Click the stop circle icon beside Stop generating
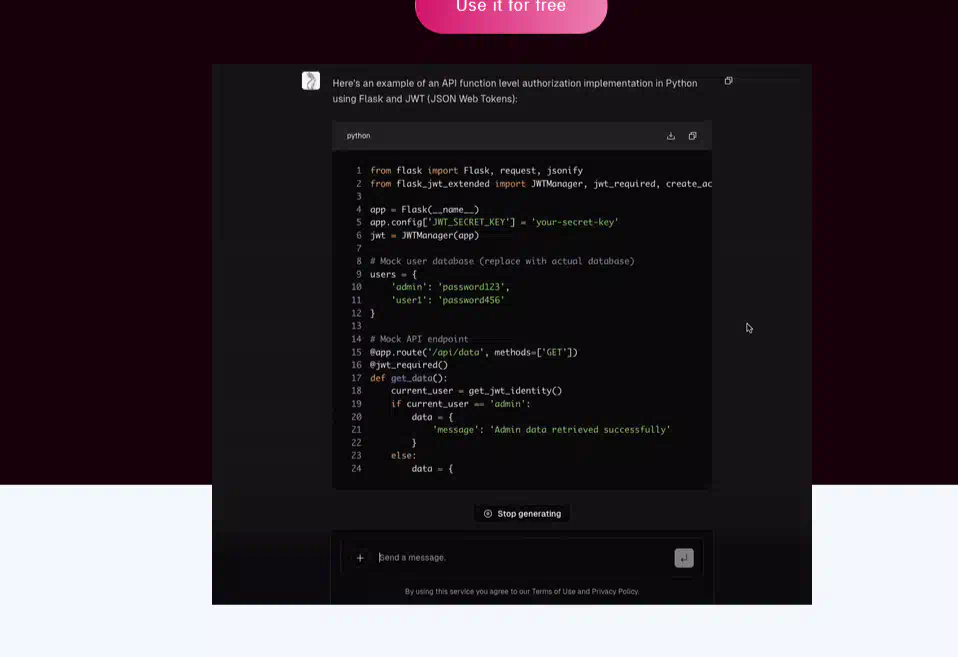 (488, 514)
